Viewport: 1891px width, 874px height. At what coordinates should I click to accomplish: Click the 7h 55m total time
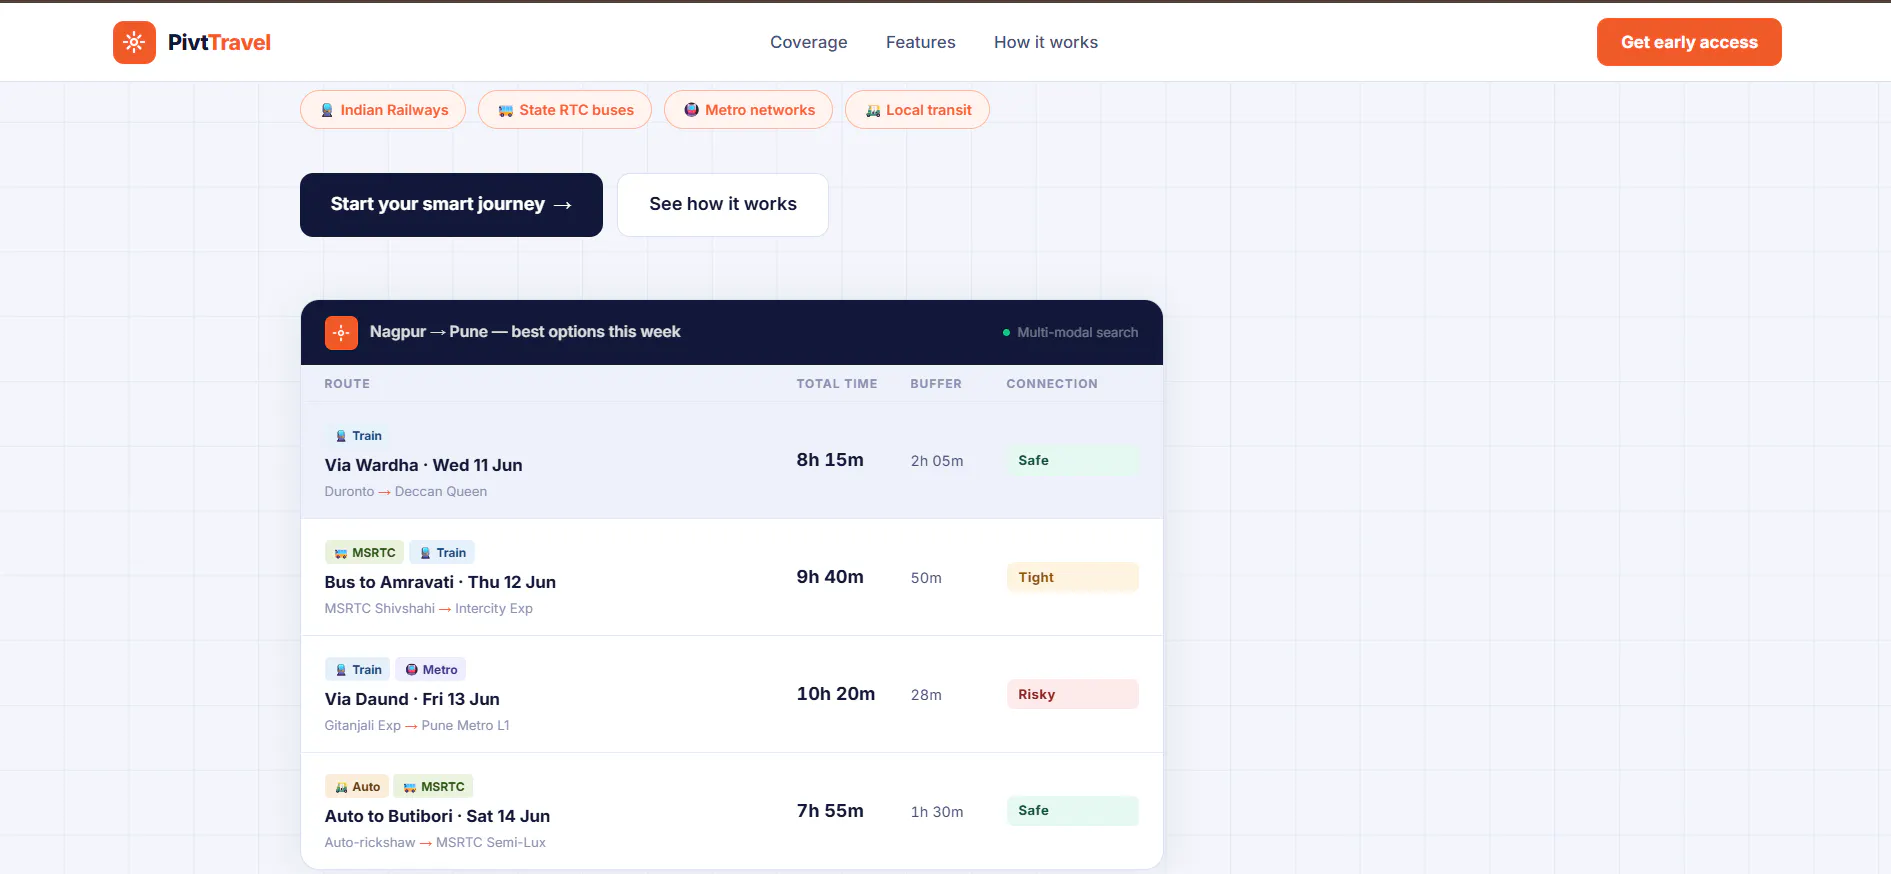pyautogui.click(x=830, y=811)
